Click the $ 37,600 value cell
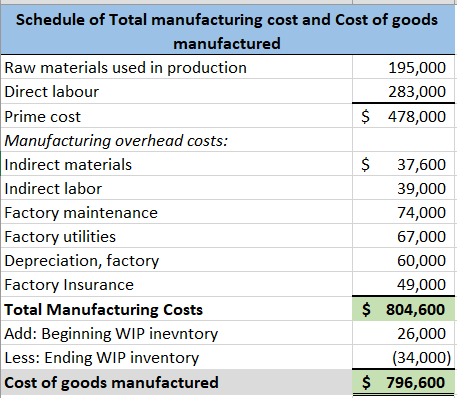This screenshot has width=457, height=398. pyautogui.click(x=403, y=164)
